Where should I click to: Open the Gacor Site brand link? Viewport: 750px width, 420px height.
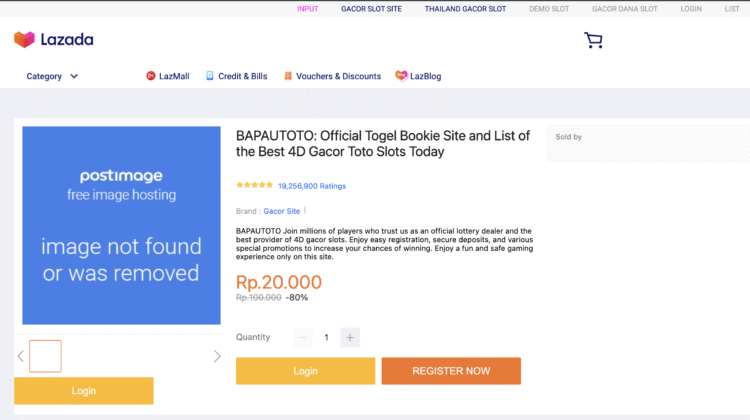[282, 211]
